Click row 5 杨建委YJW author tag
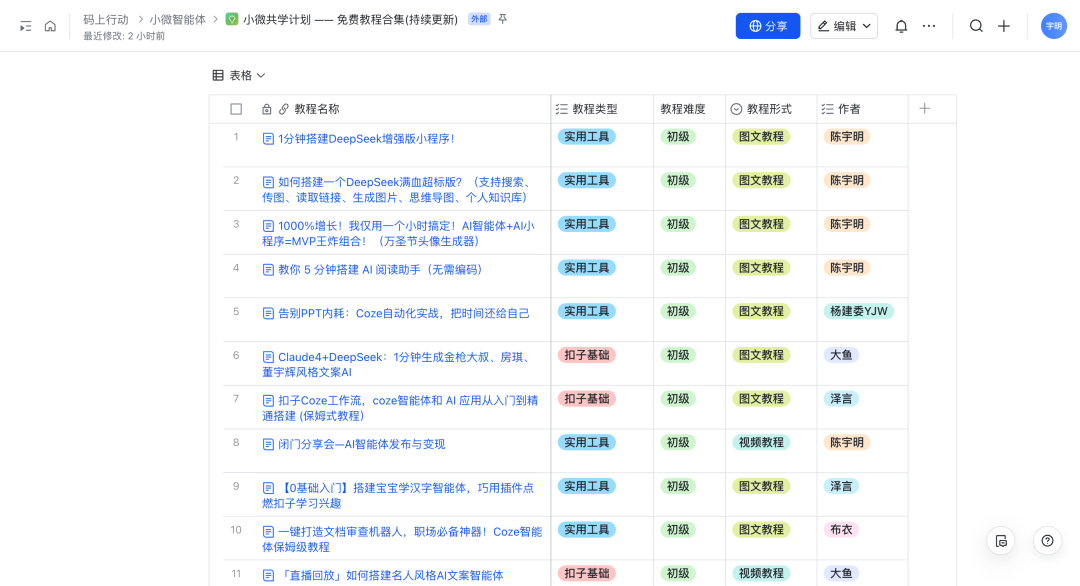 [858, 311]
